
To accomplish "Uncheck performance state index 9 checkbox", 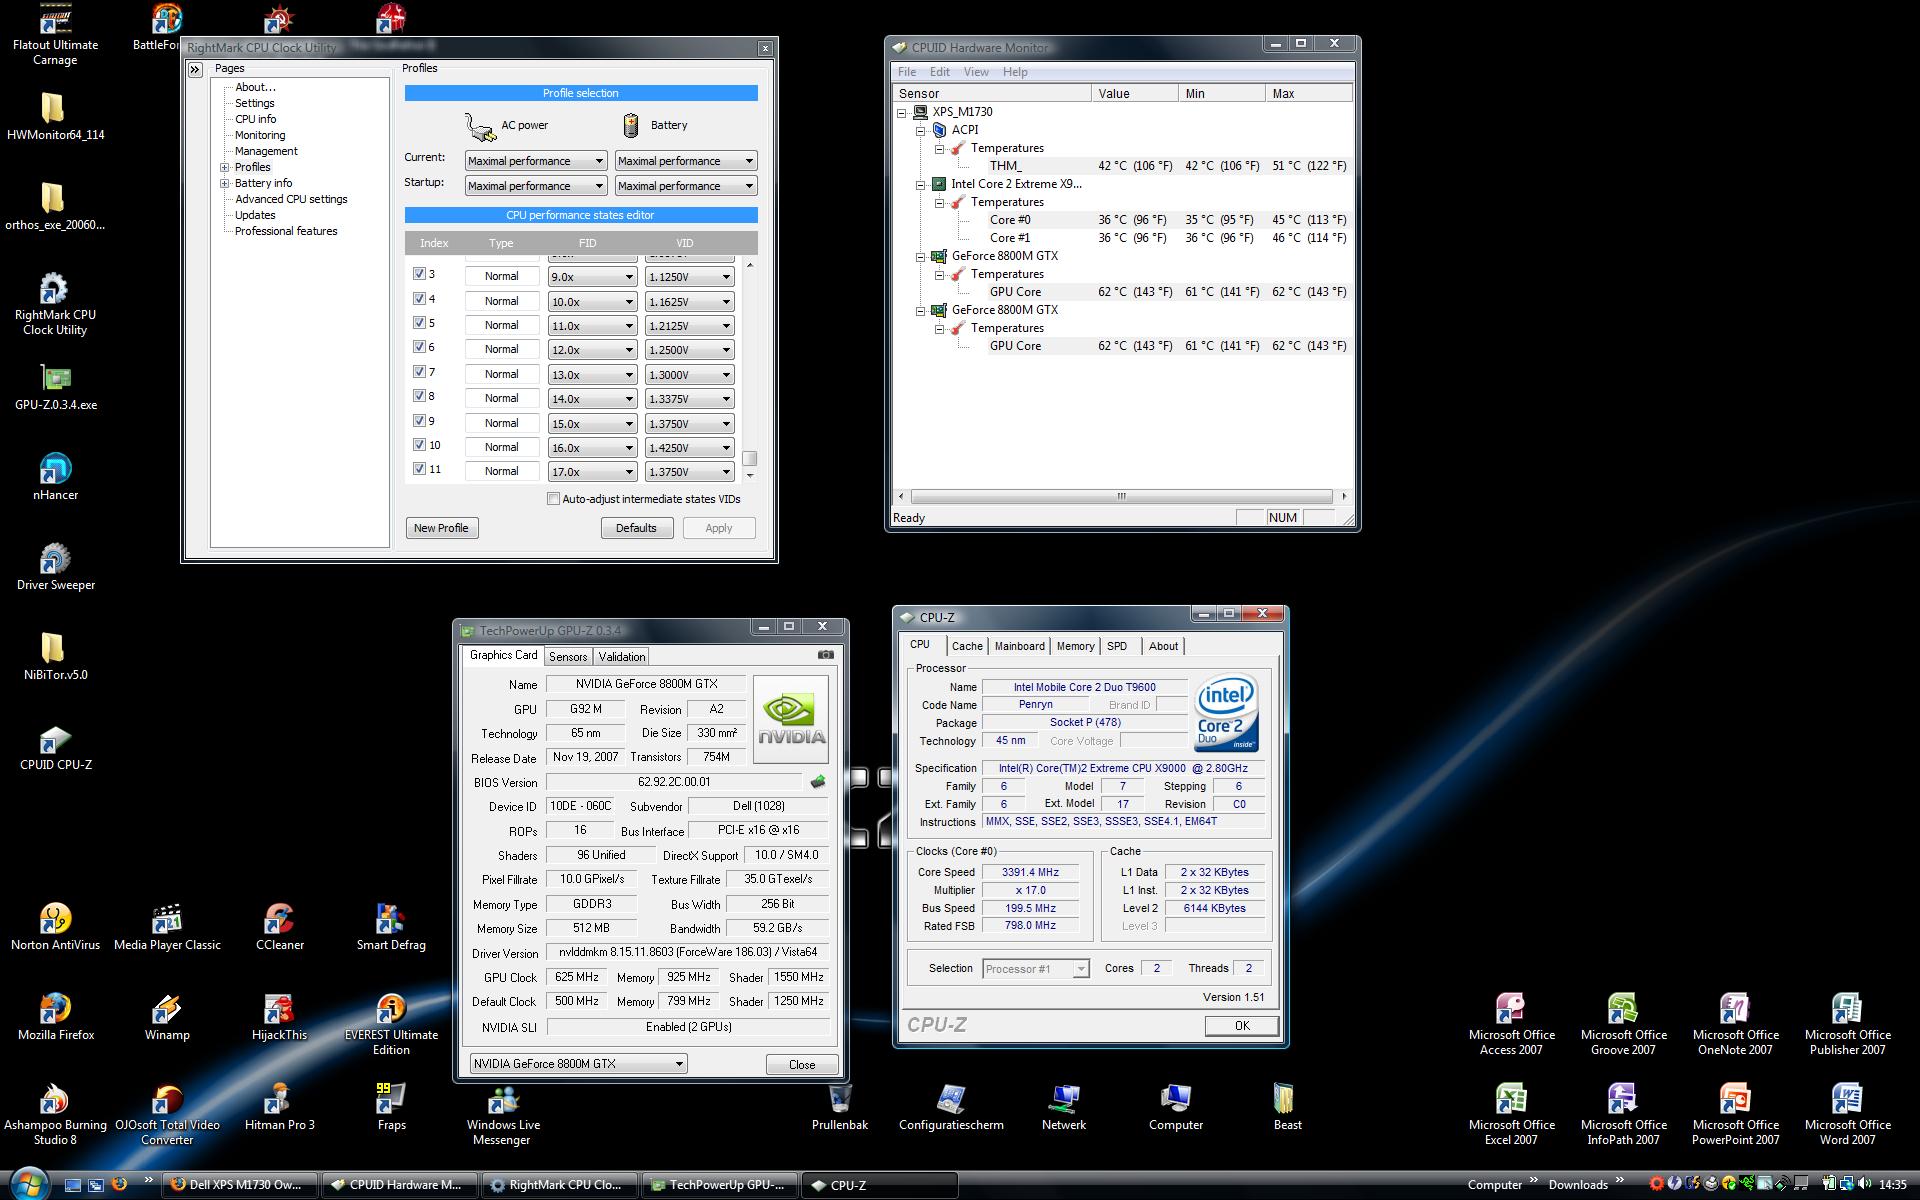I will (419, 420).
